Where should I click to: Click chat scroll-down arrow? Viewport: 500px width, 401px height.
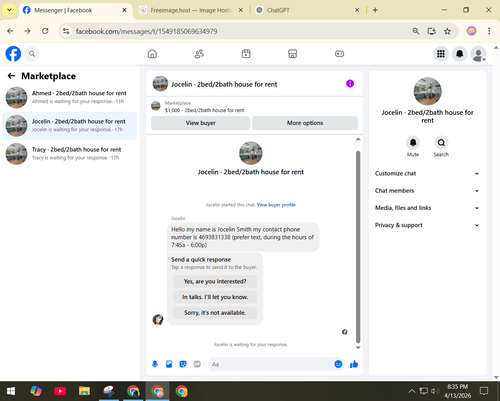pos(358,348)
